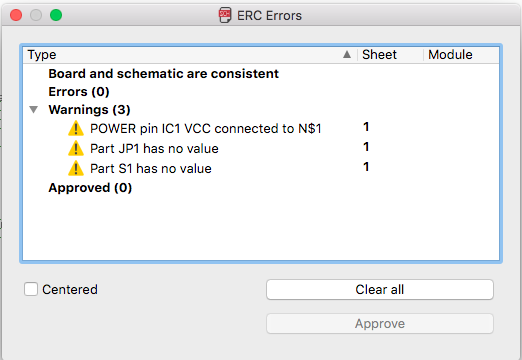Click the warning triangle beside Part S1
Image resolution: width=522 pixels, height=360 pixels.
[x=76, y=168]
